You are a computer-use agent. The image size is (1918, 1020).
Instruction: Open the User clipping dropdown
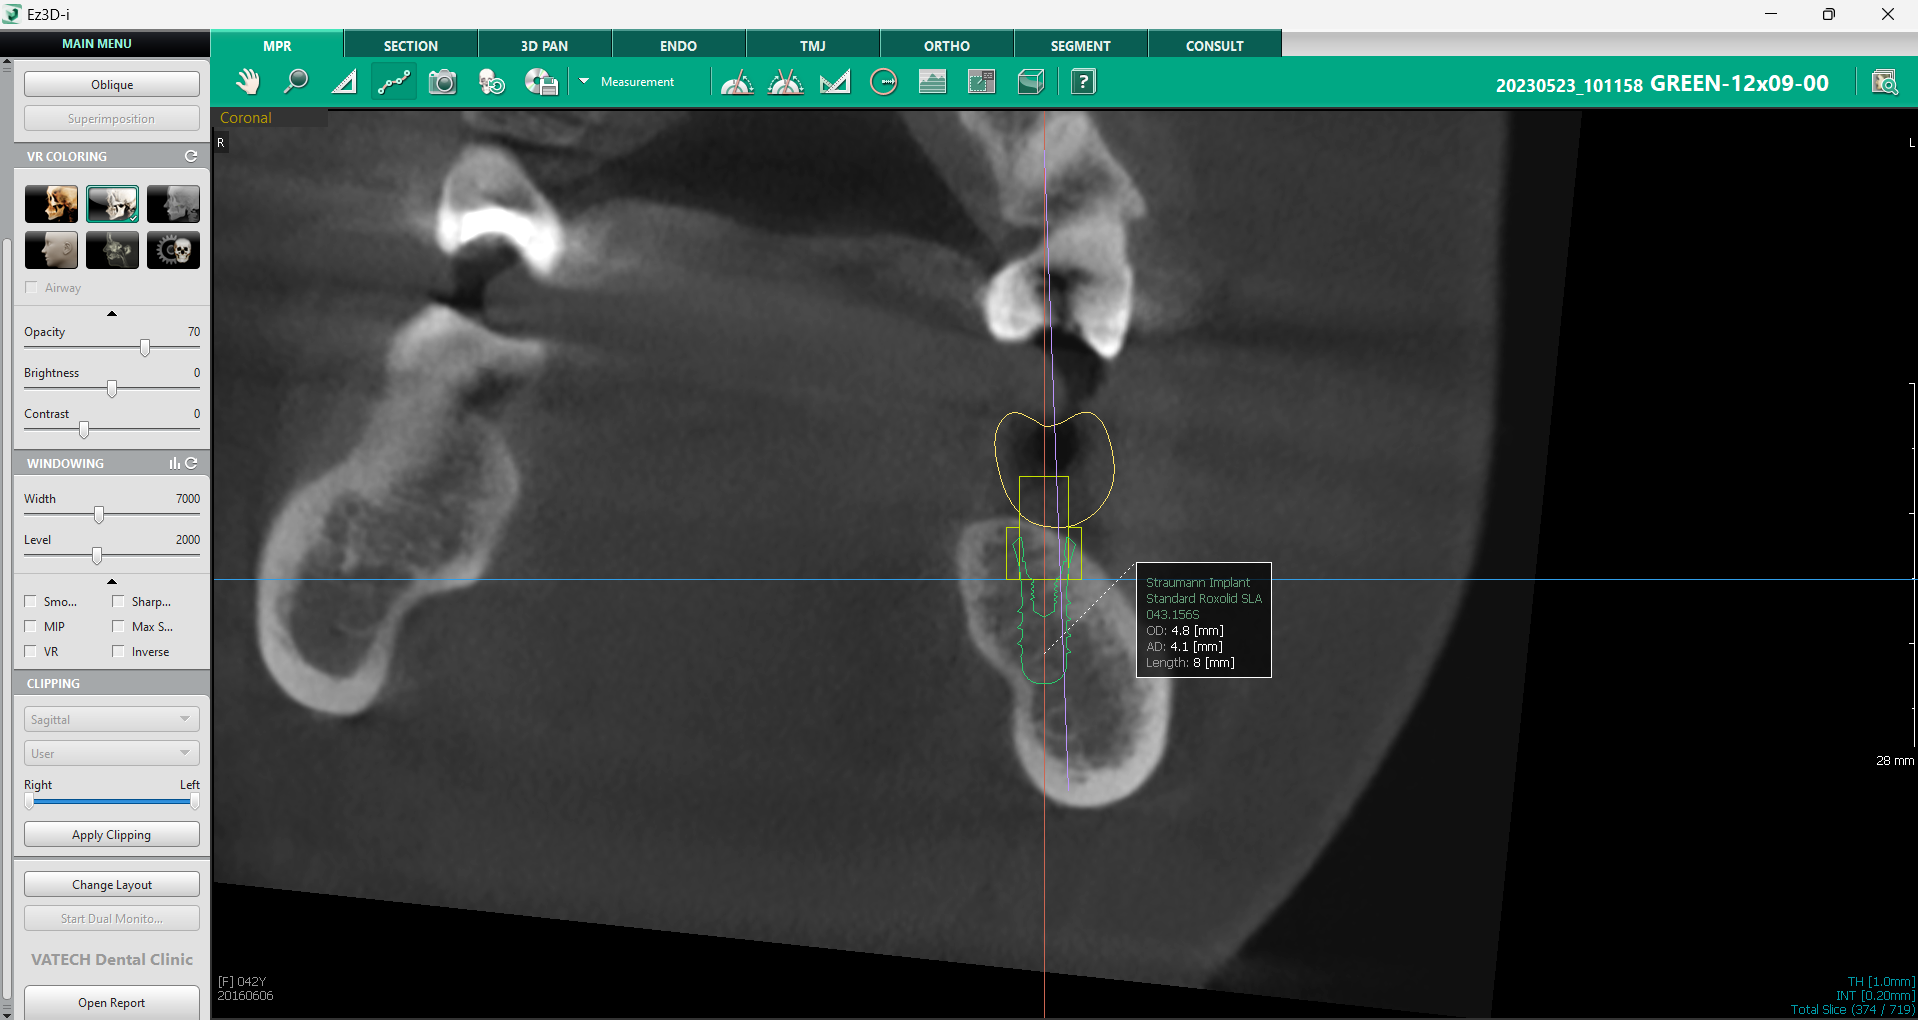pos(111,754)
